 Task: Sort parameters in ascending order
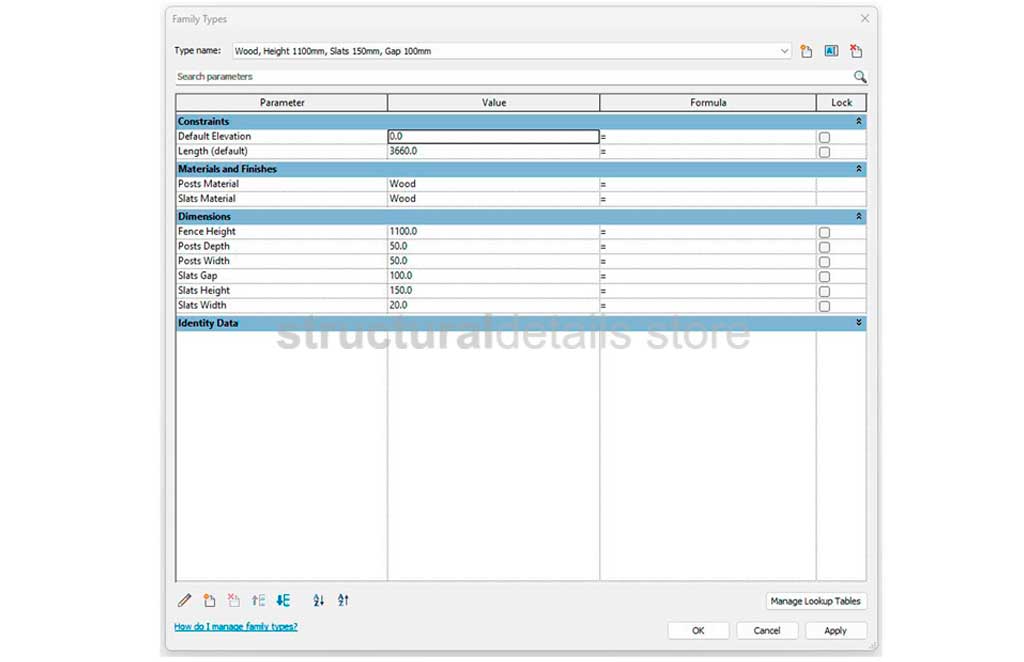(319, 601)
